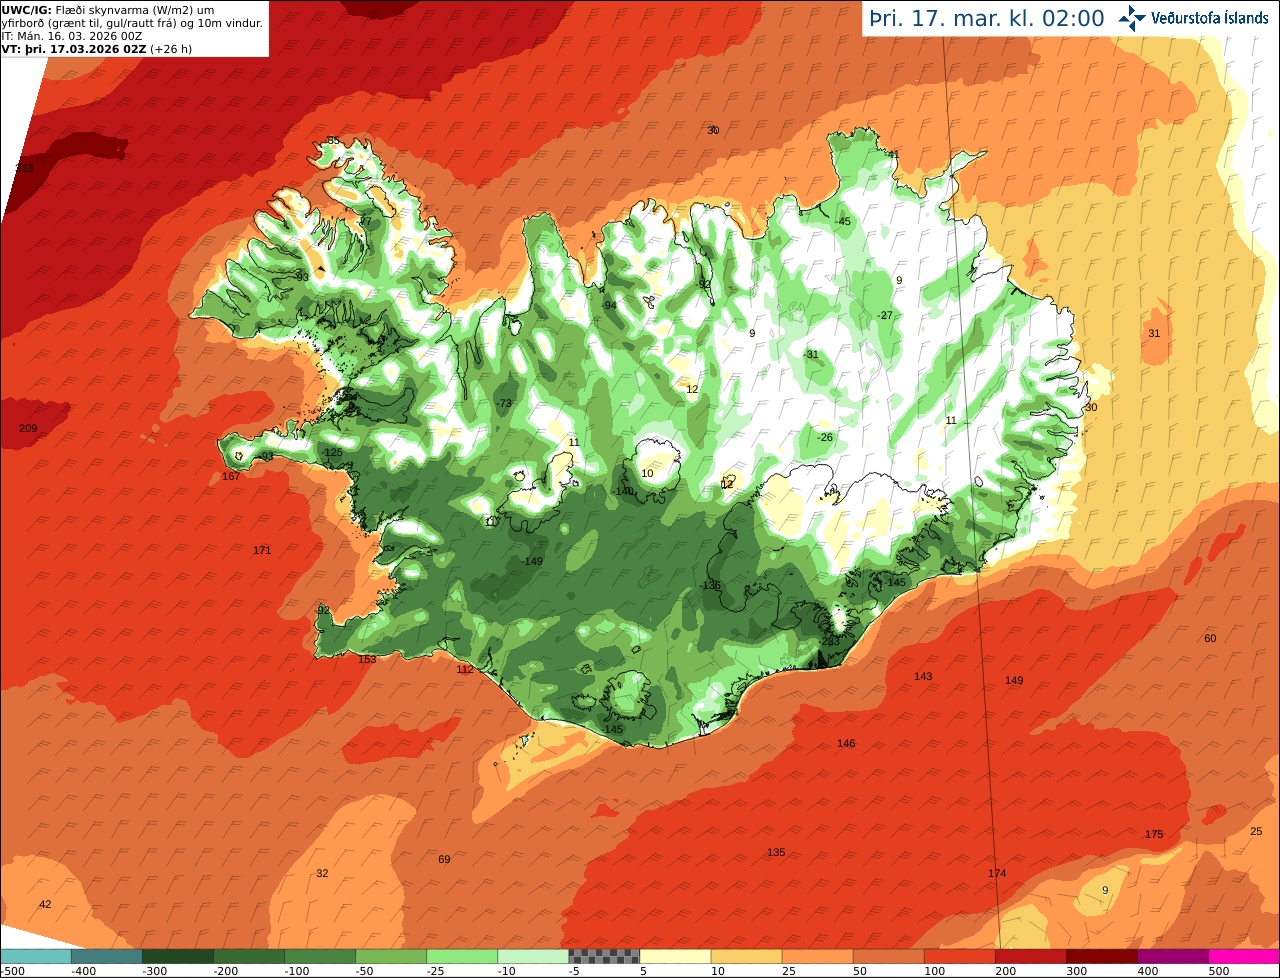Image resolution: width=1280 pixels, height=978 pixels.
Task: Pick the light green swatch between -25 and -10
Action: 461,956
